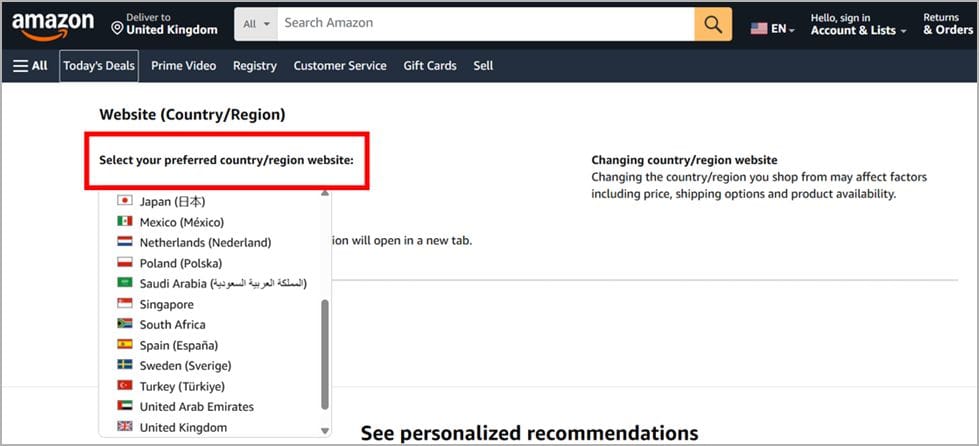Image resolution: width=979 pixels, height=446 pixels.
Task: Open the search category All dropdown
Action: pos(256,24)
